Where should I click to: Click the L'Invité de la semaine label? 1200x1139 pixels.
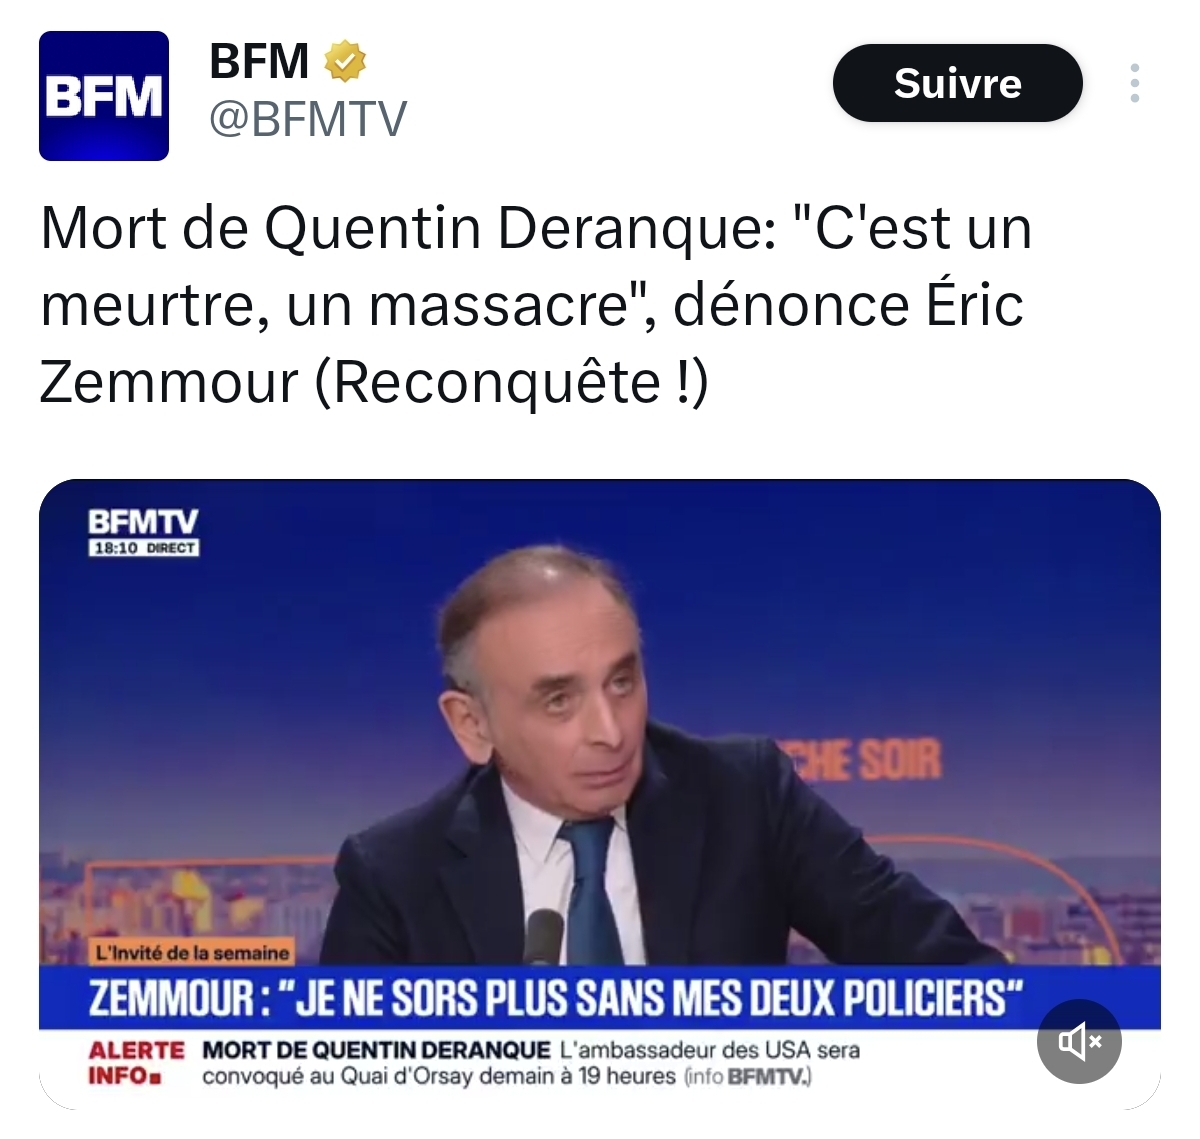(191, 953)
